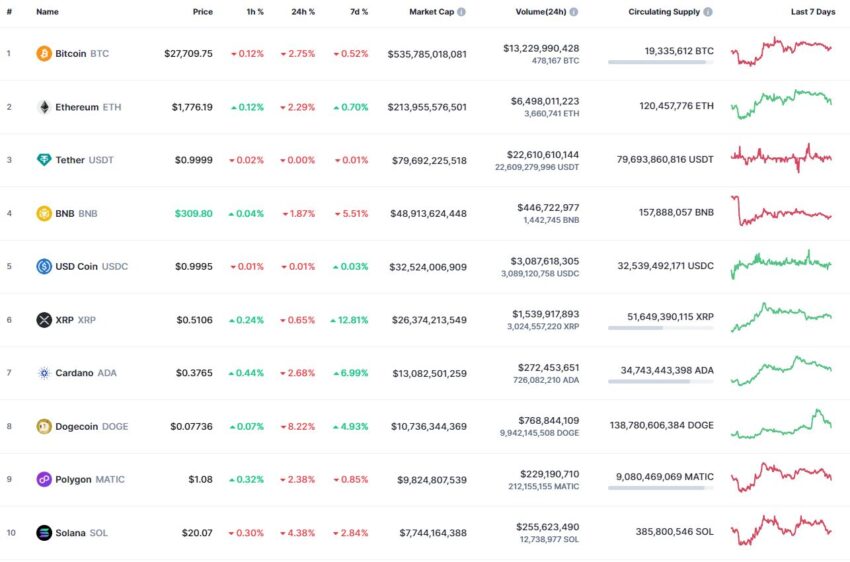Screen dimensions: 850x562
Task: Open the Dogecoin DOGE name link
Action: tap(92, 427)
